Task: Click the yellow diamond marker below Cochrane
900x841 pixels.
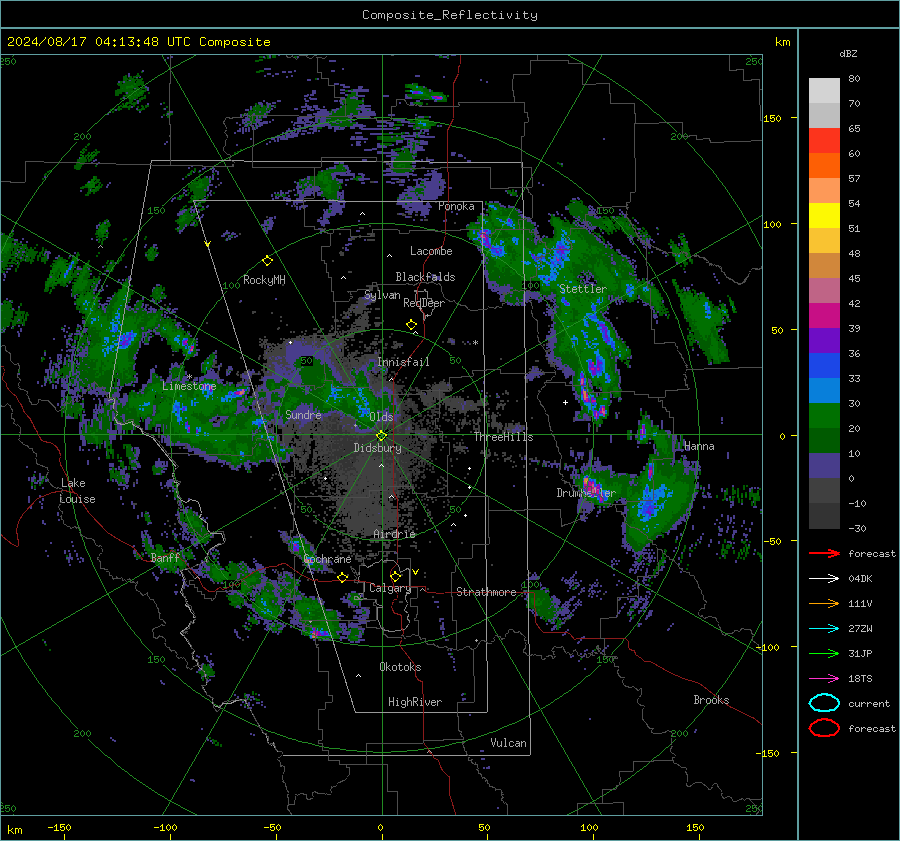Action: point(343,577)
